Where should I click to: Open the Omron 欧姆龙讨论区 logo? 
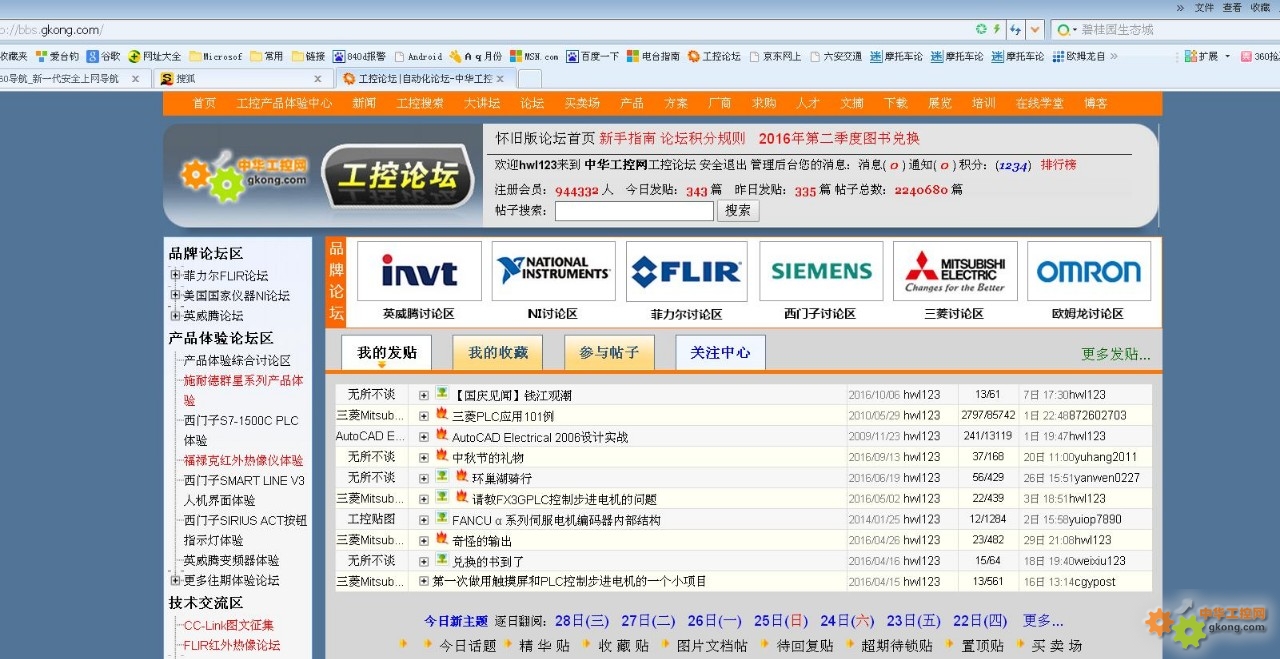[x=1088, y=271]
